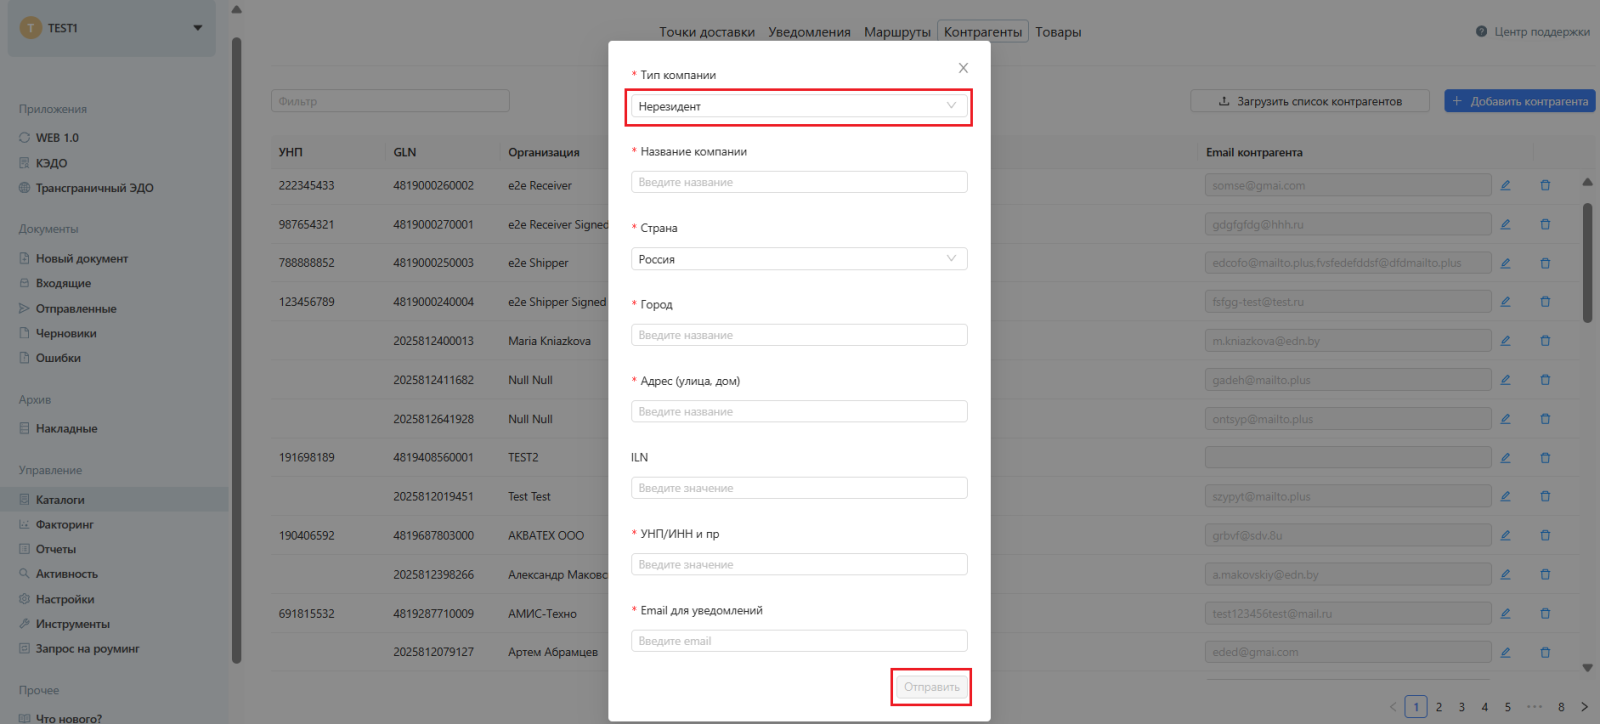Viewport: 1600px width, 724px height.
Task: Go to pagination page 8
Action: click(x=1561, y=707)
